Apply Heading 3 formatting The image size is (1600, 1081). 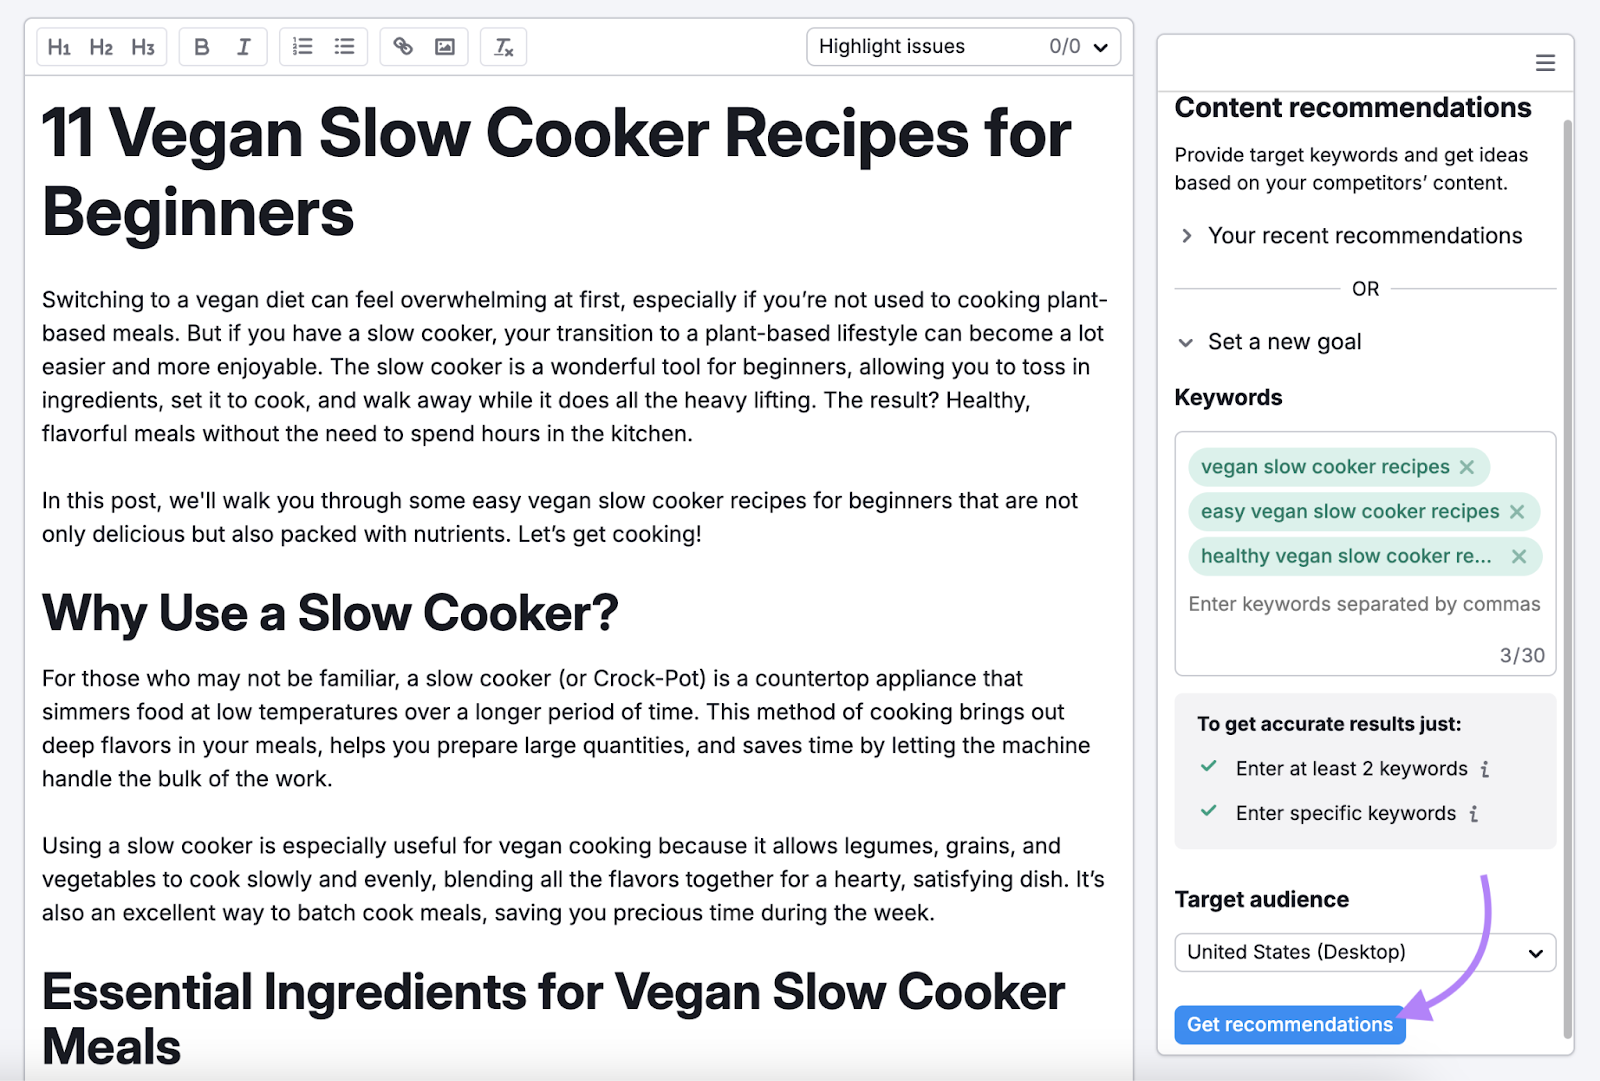point(142,46)
